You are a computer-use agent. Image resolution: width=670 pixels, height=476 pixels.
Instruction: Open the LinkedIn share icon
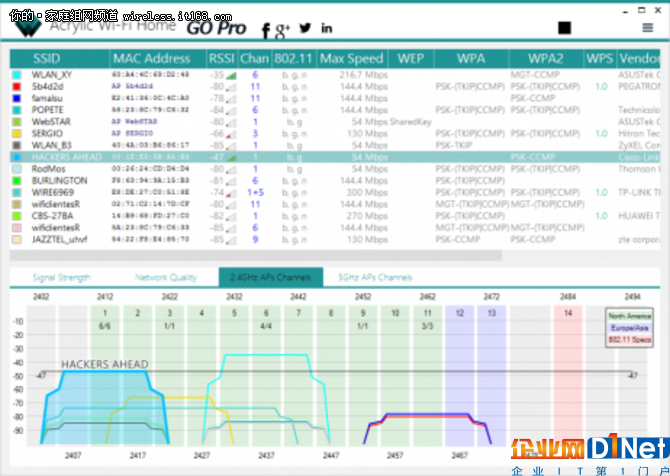[327, 28]
